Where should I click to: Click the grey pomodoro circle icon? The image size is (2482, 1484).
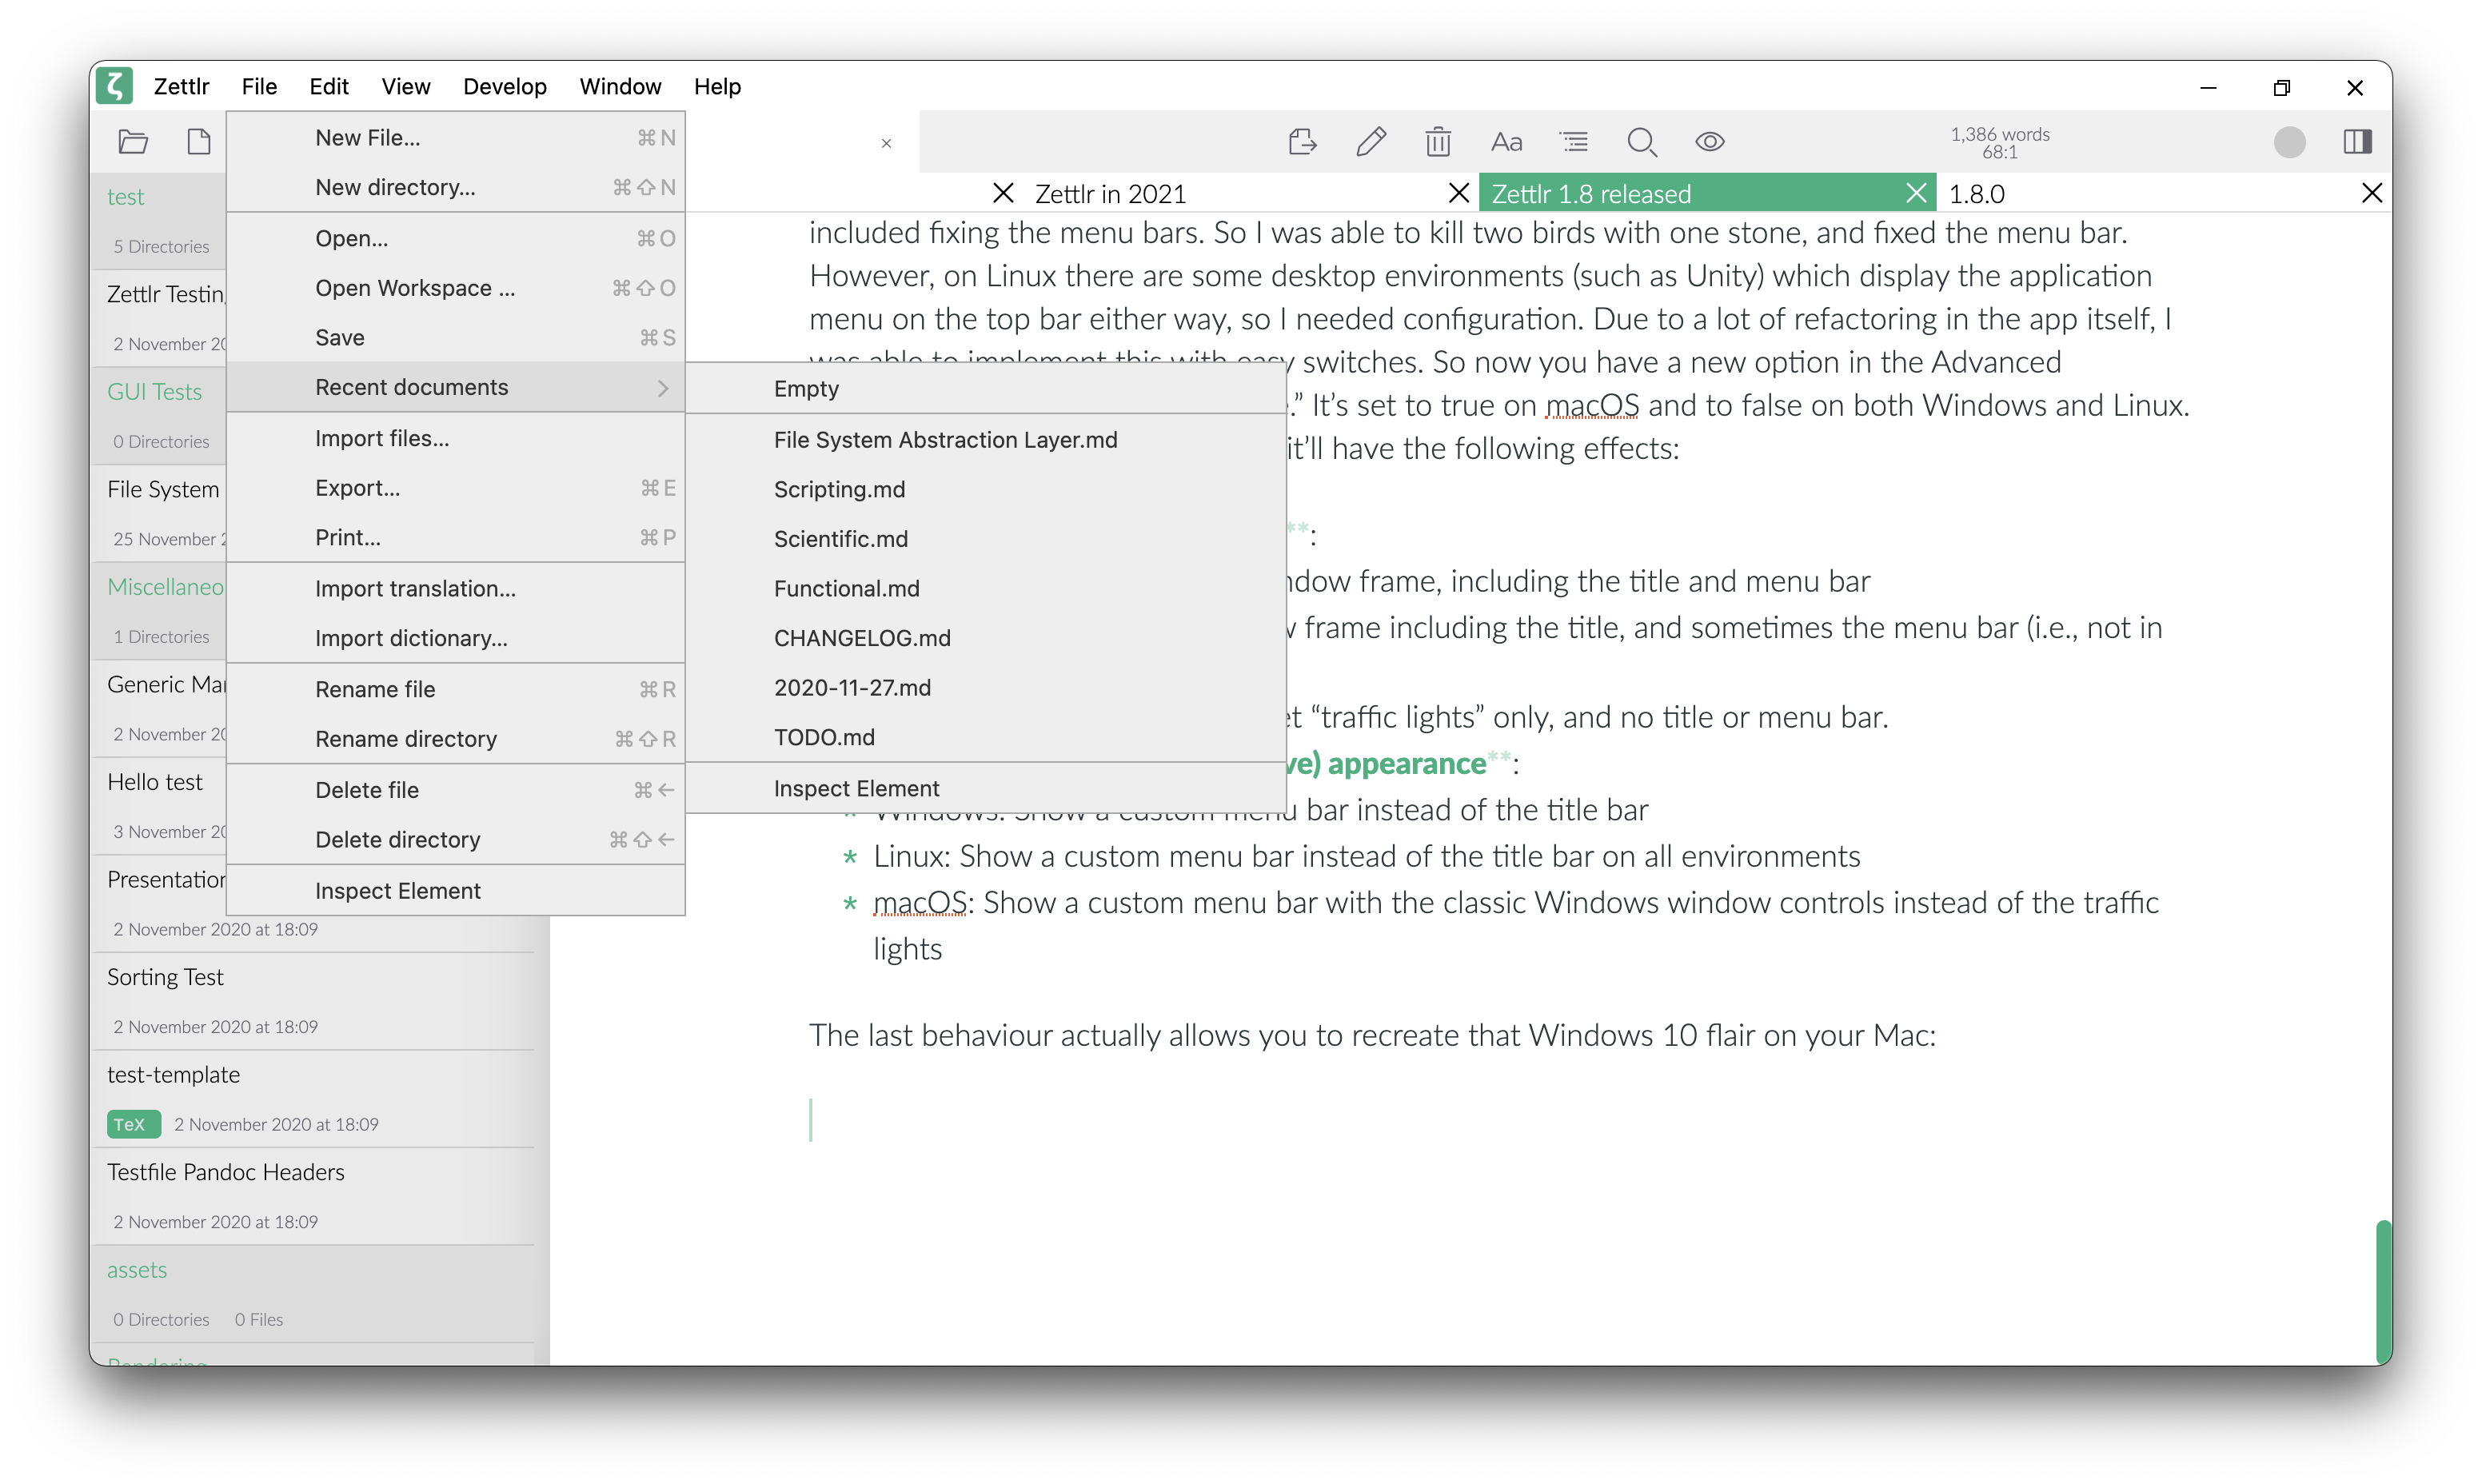(2289, 142)
